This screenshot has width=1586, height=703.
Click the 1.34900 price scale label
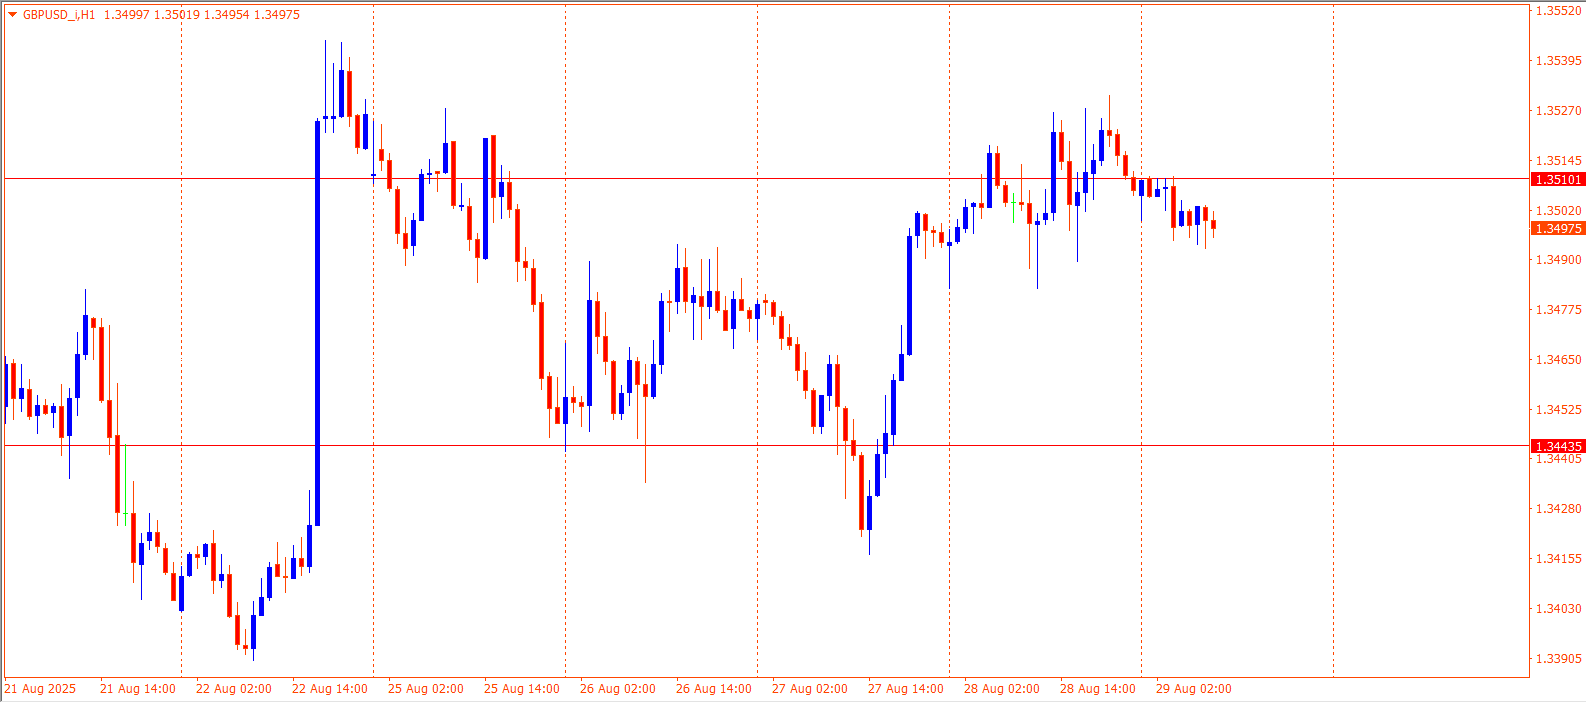point(1558,260)
